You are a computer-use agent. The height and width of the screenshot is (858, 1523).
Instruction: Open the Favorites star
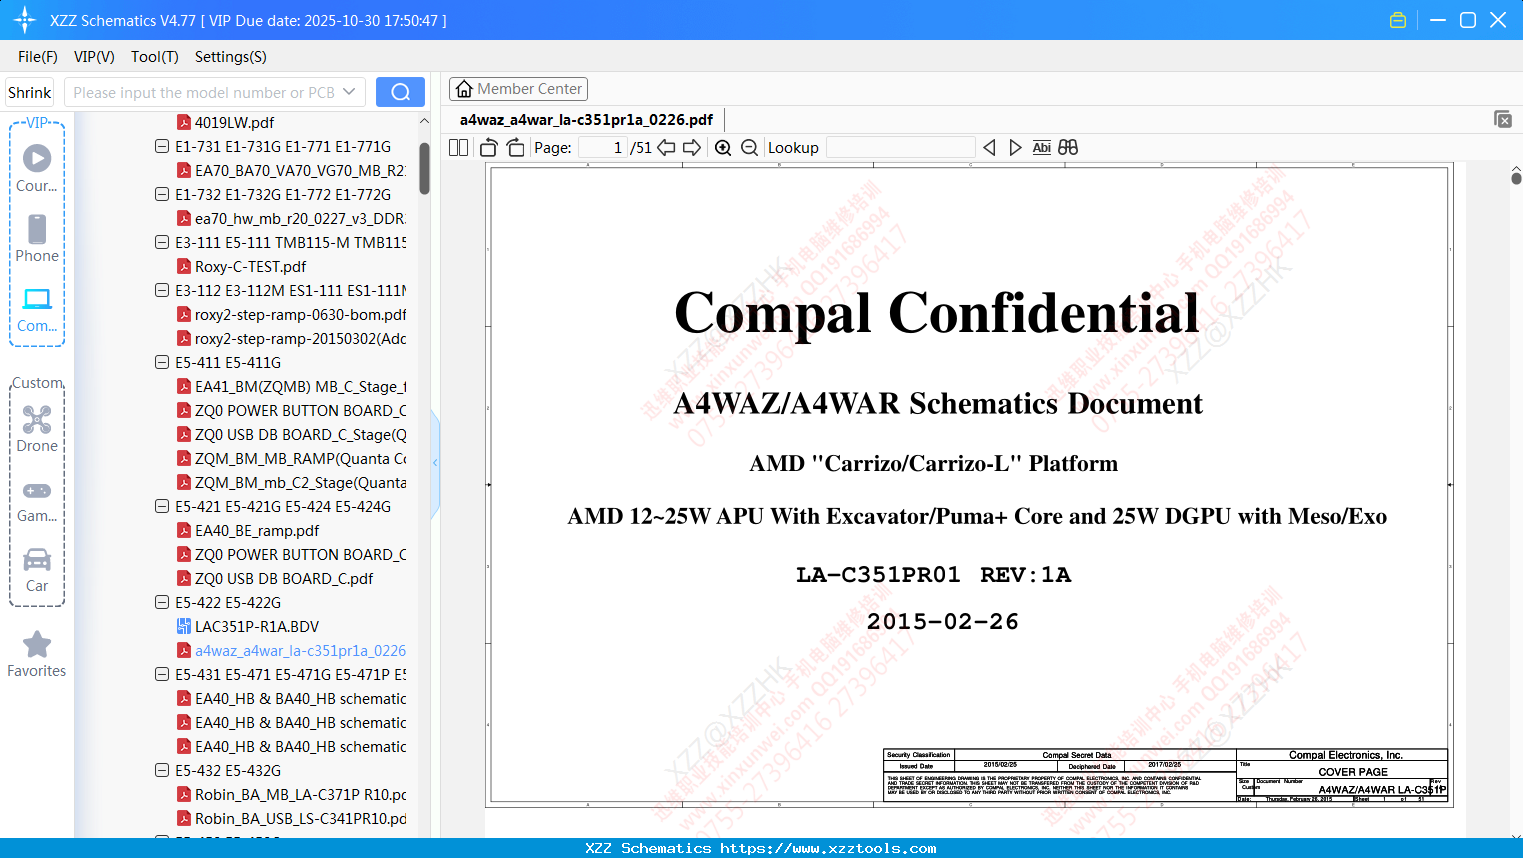tap(37, 654)
